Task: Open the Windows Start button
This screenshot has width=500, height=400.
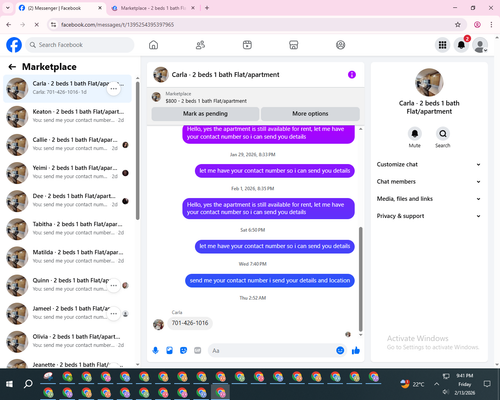Action: pos(9,384)
